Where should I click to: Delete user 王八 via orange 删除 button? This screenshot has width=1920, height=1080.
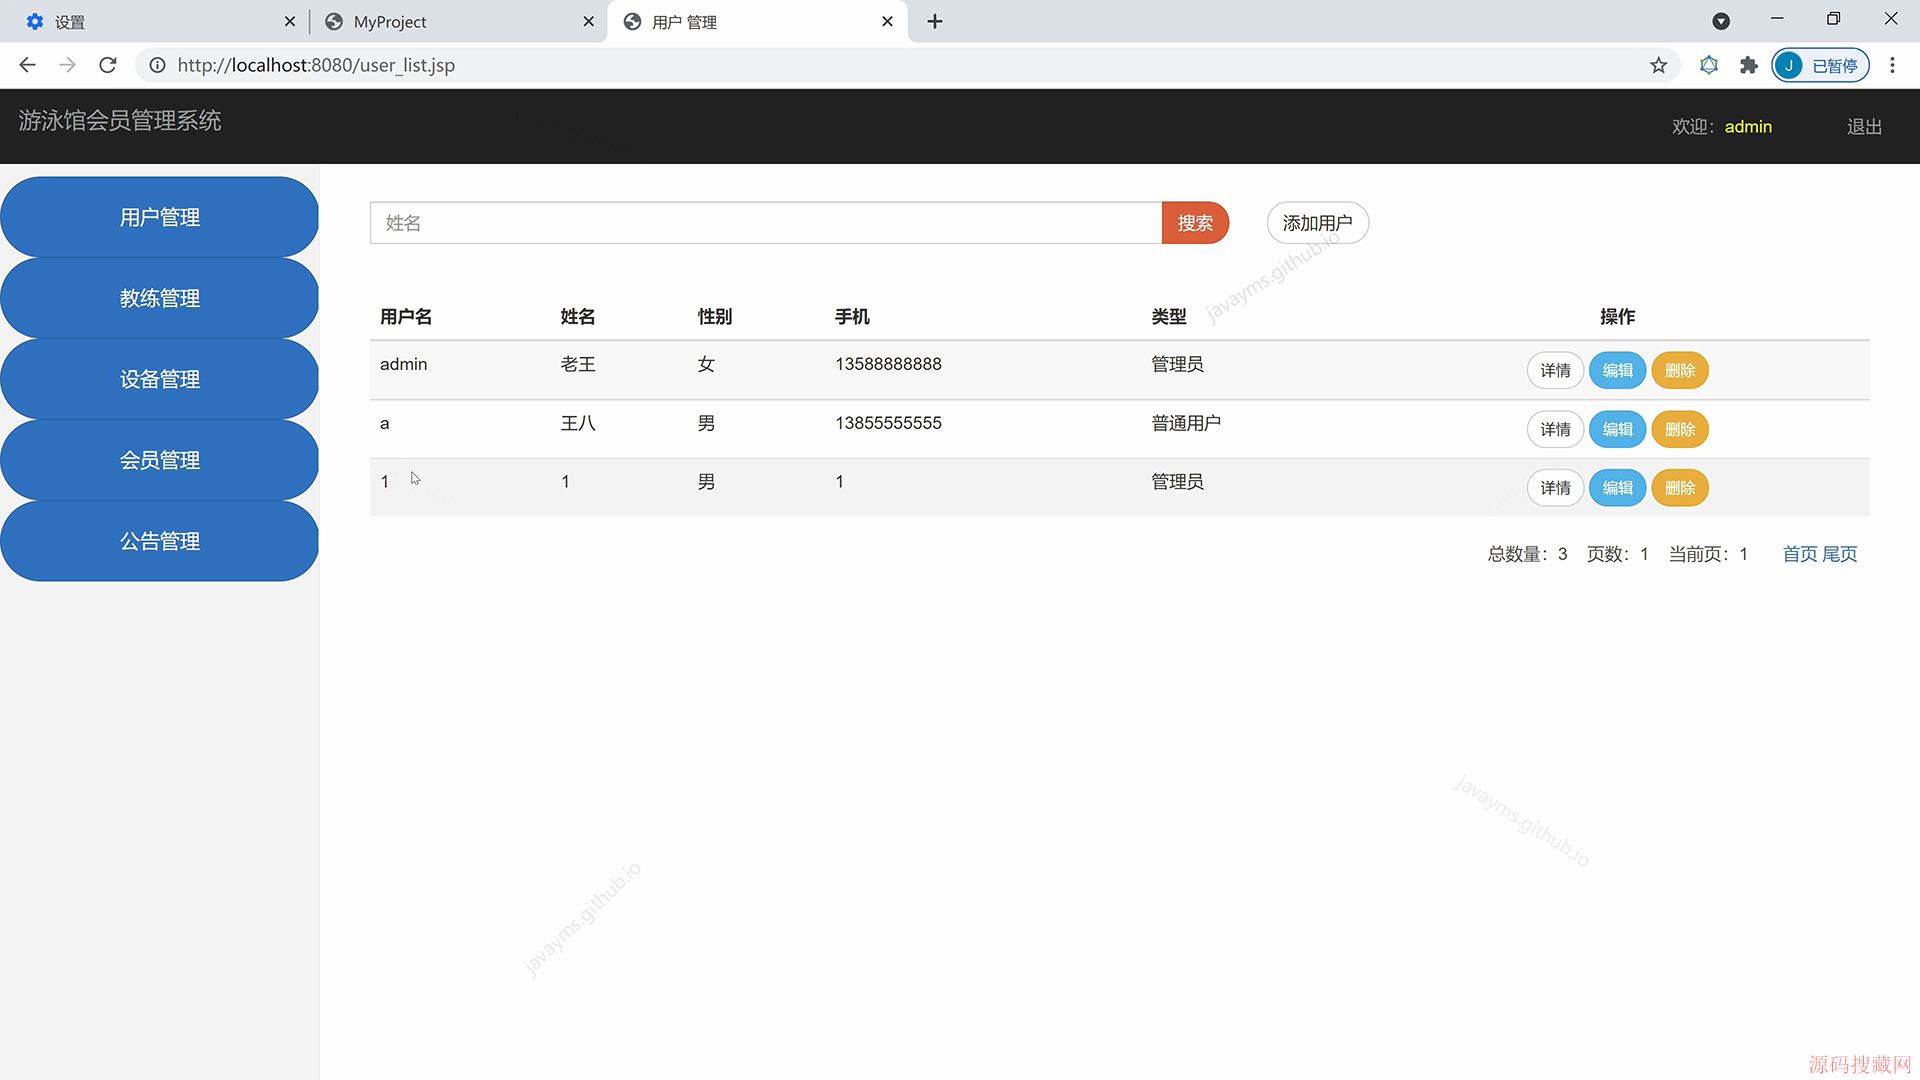click(x=1679, y=429)
